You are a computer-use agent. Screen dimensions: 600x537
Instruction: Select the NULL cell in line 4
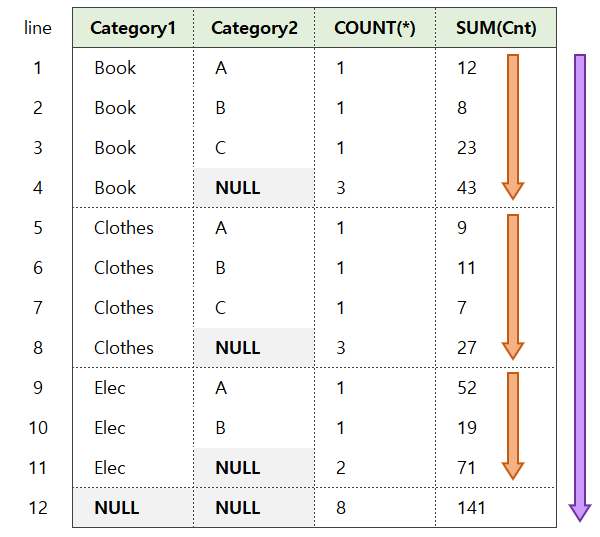(238, 188)
